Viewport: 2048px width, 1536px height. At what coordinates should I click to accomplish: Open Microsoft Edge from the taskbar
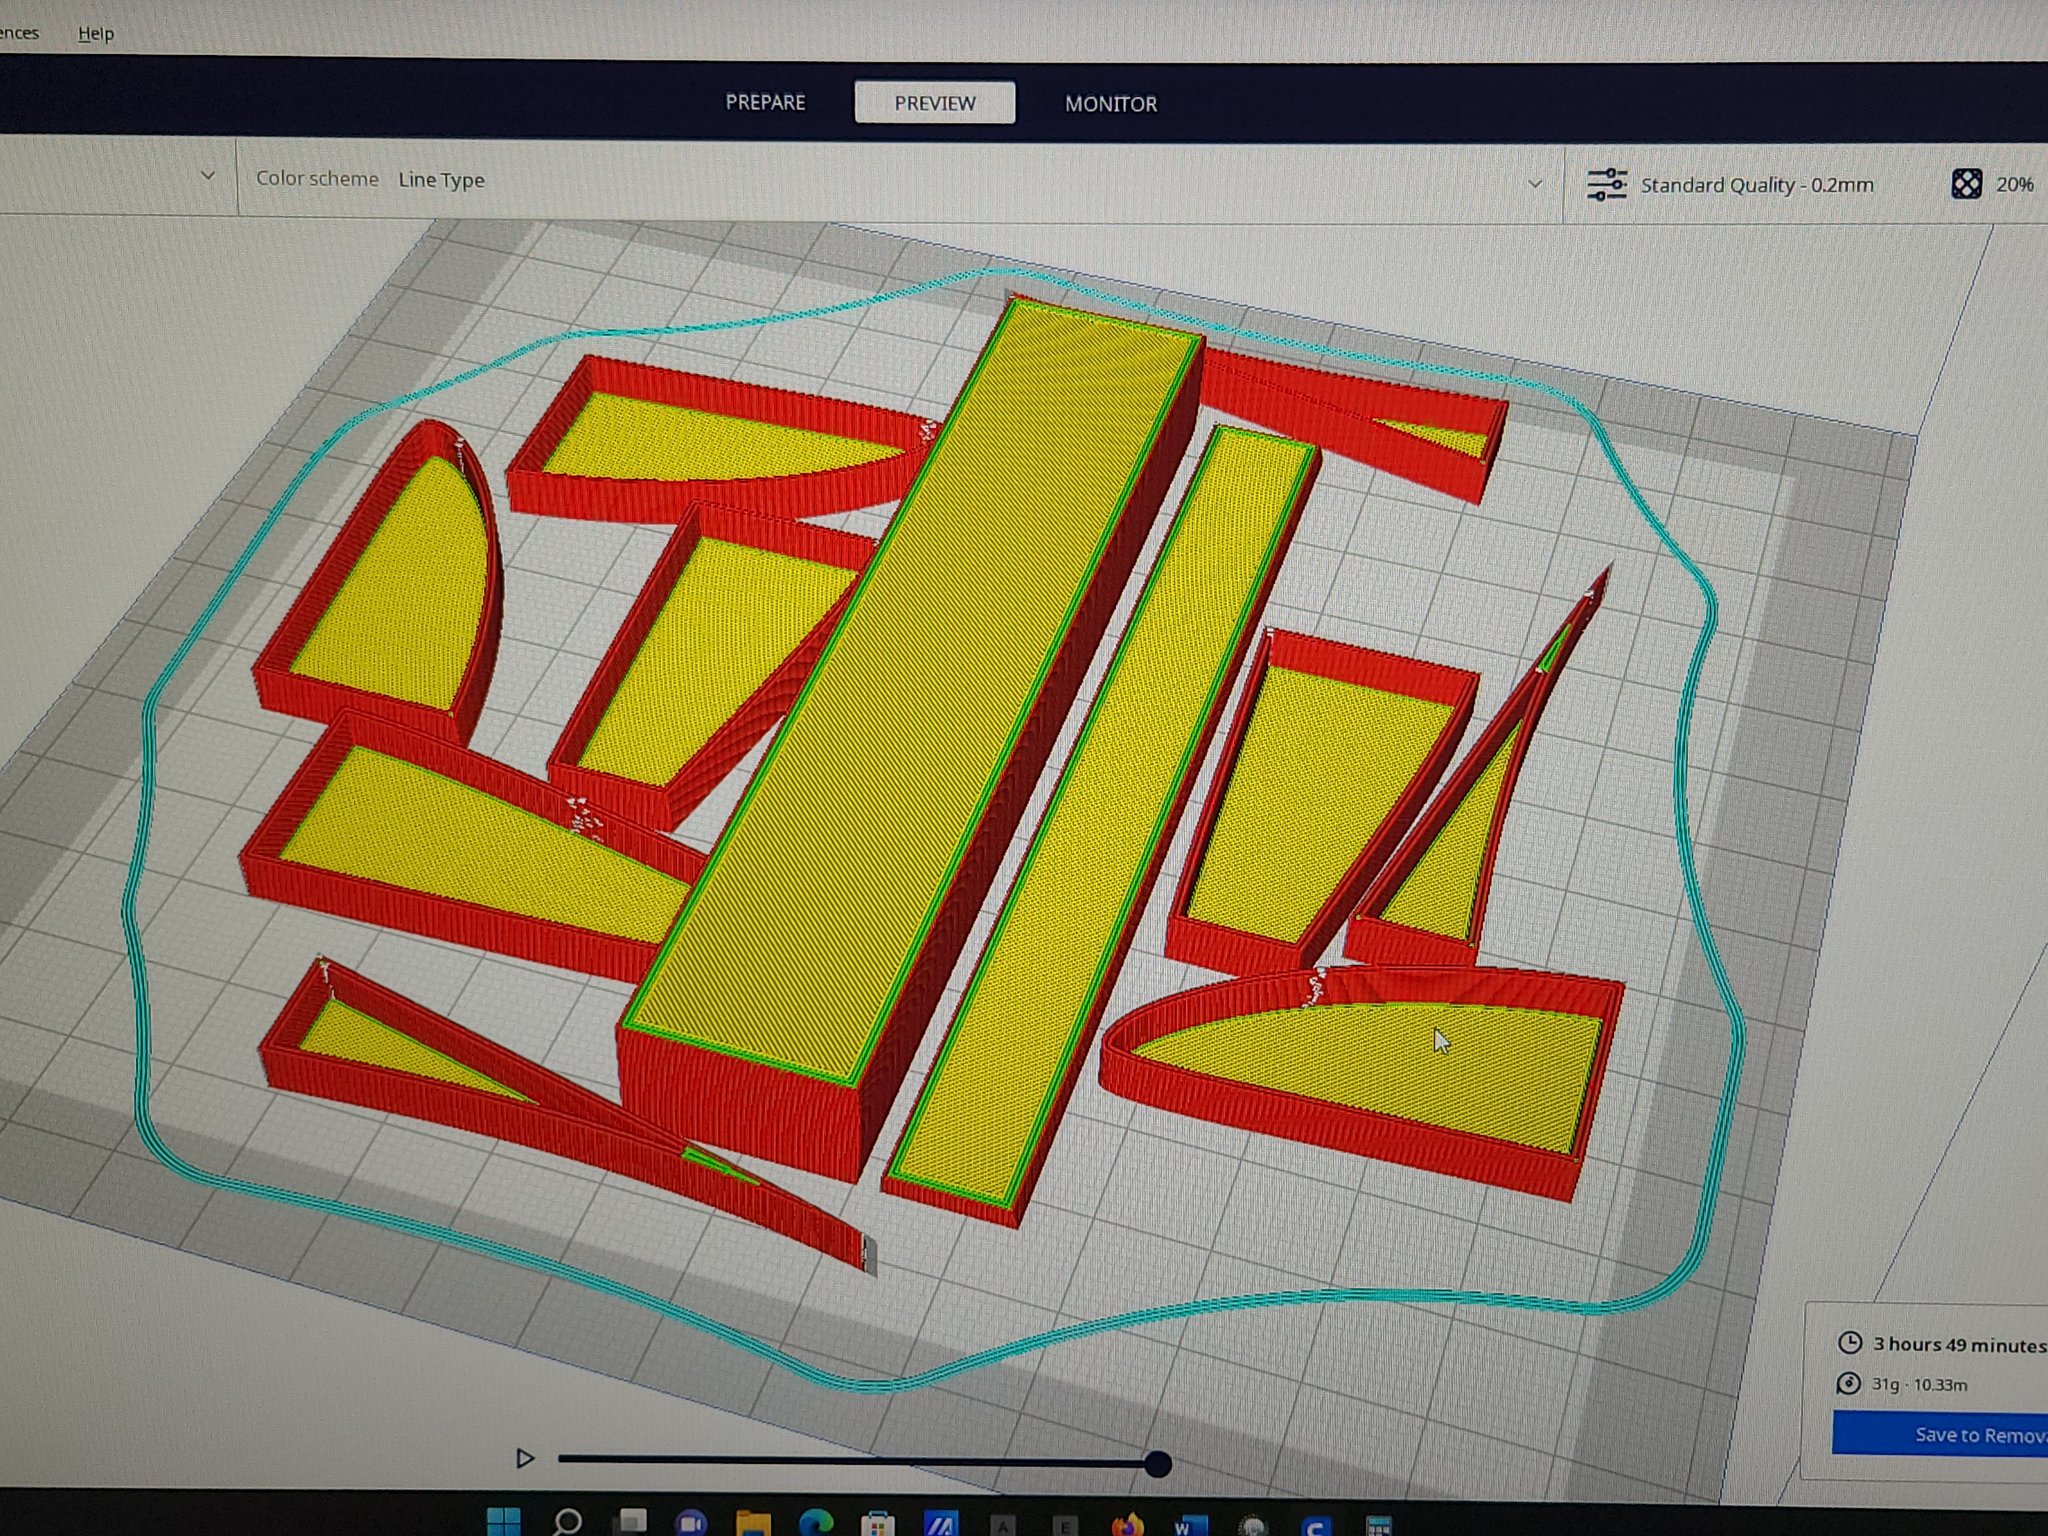pos(815,1523)
